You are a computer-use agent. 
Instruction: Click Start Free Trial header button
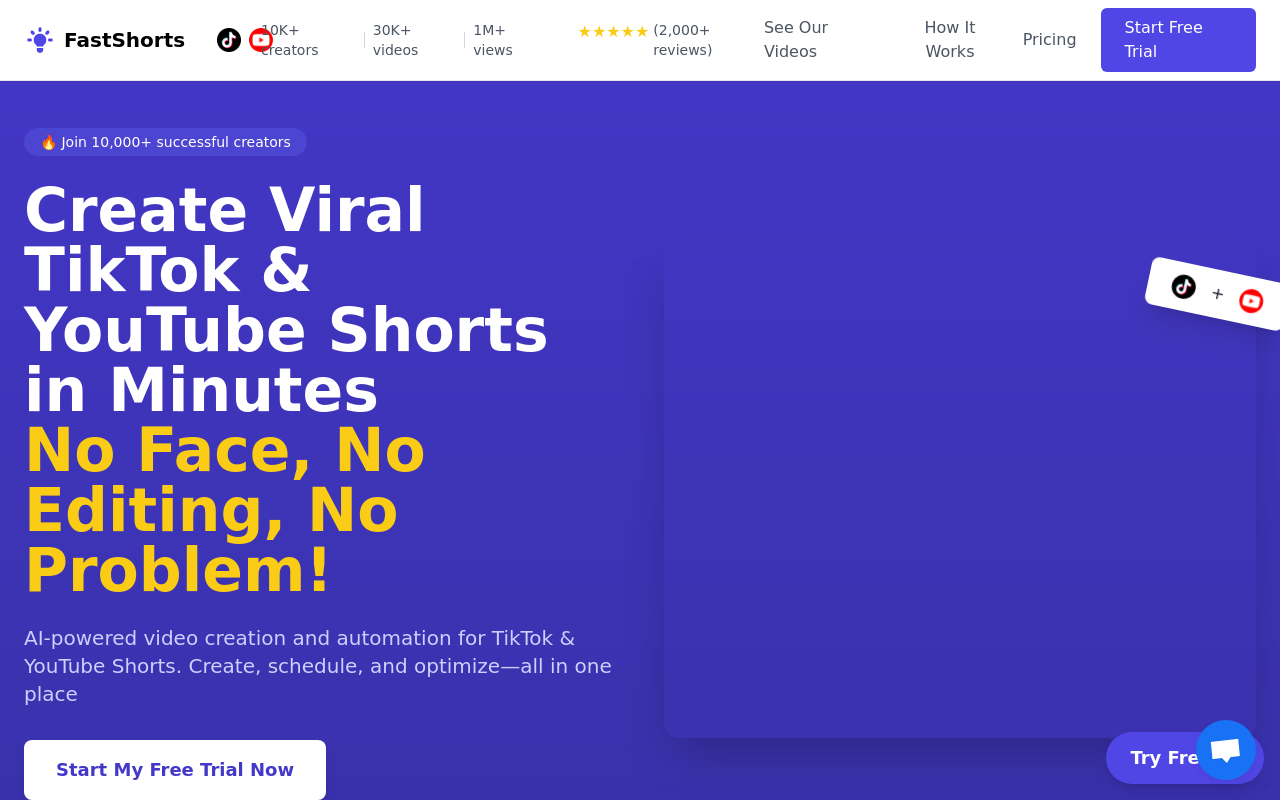pos(1178,40)
